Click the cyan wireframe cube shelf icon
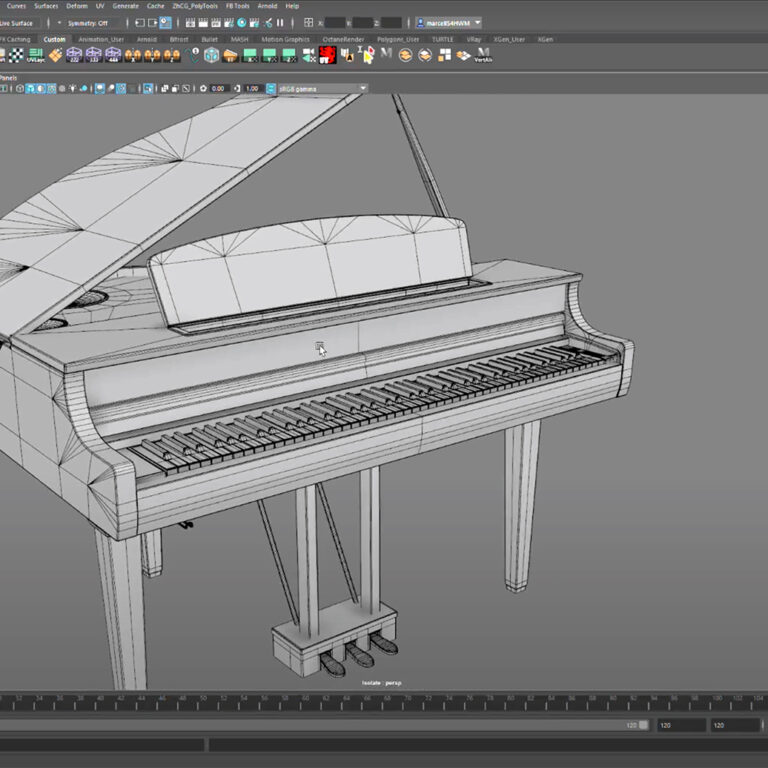Viewport: 768px width, 768px height. [211, 55]
